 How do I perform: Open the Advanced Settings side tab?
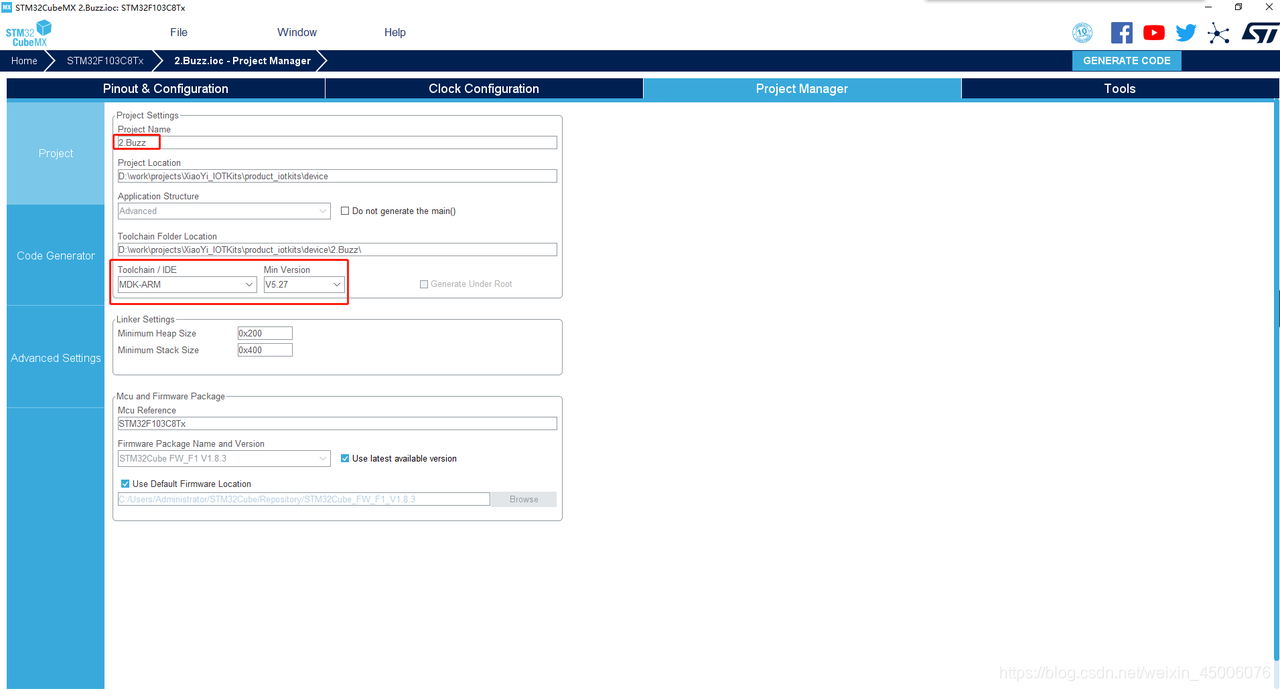[56, 358]
